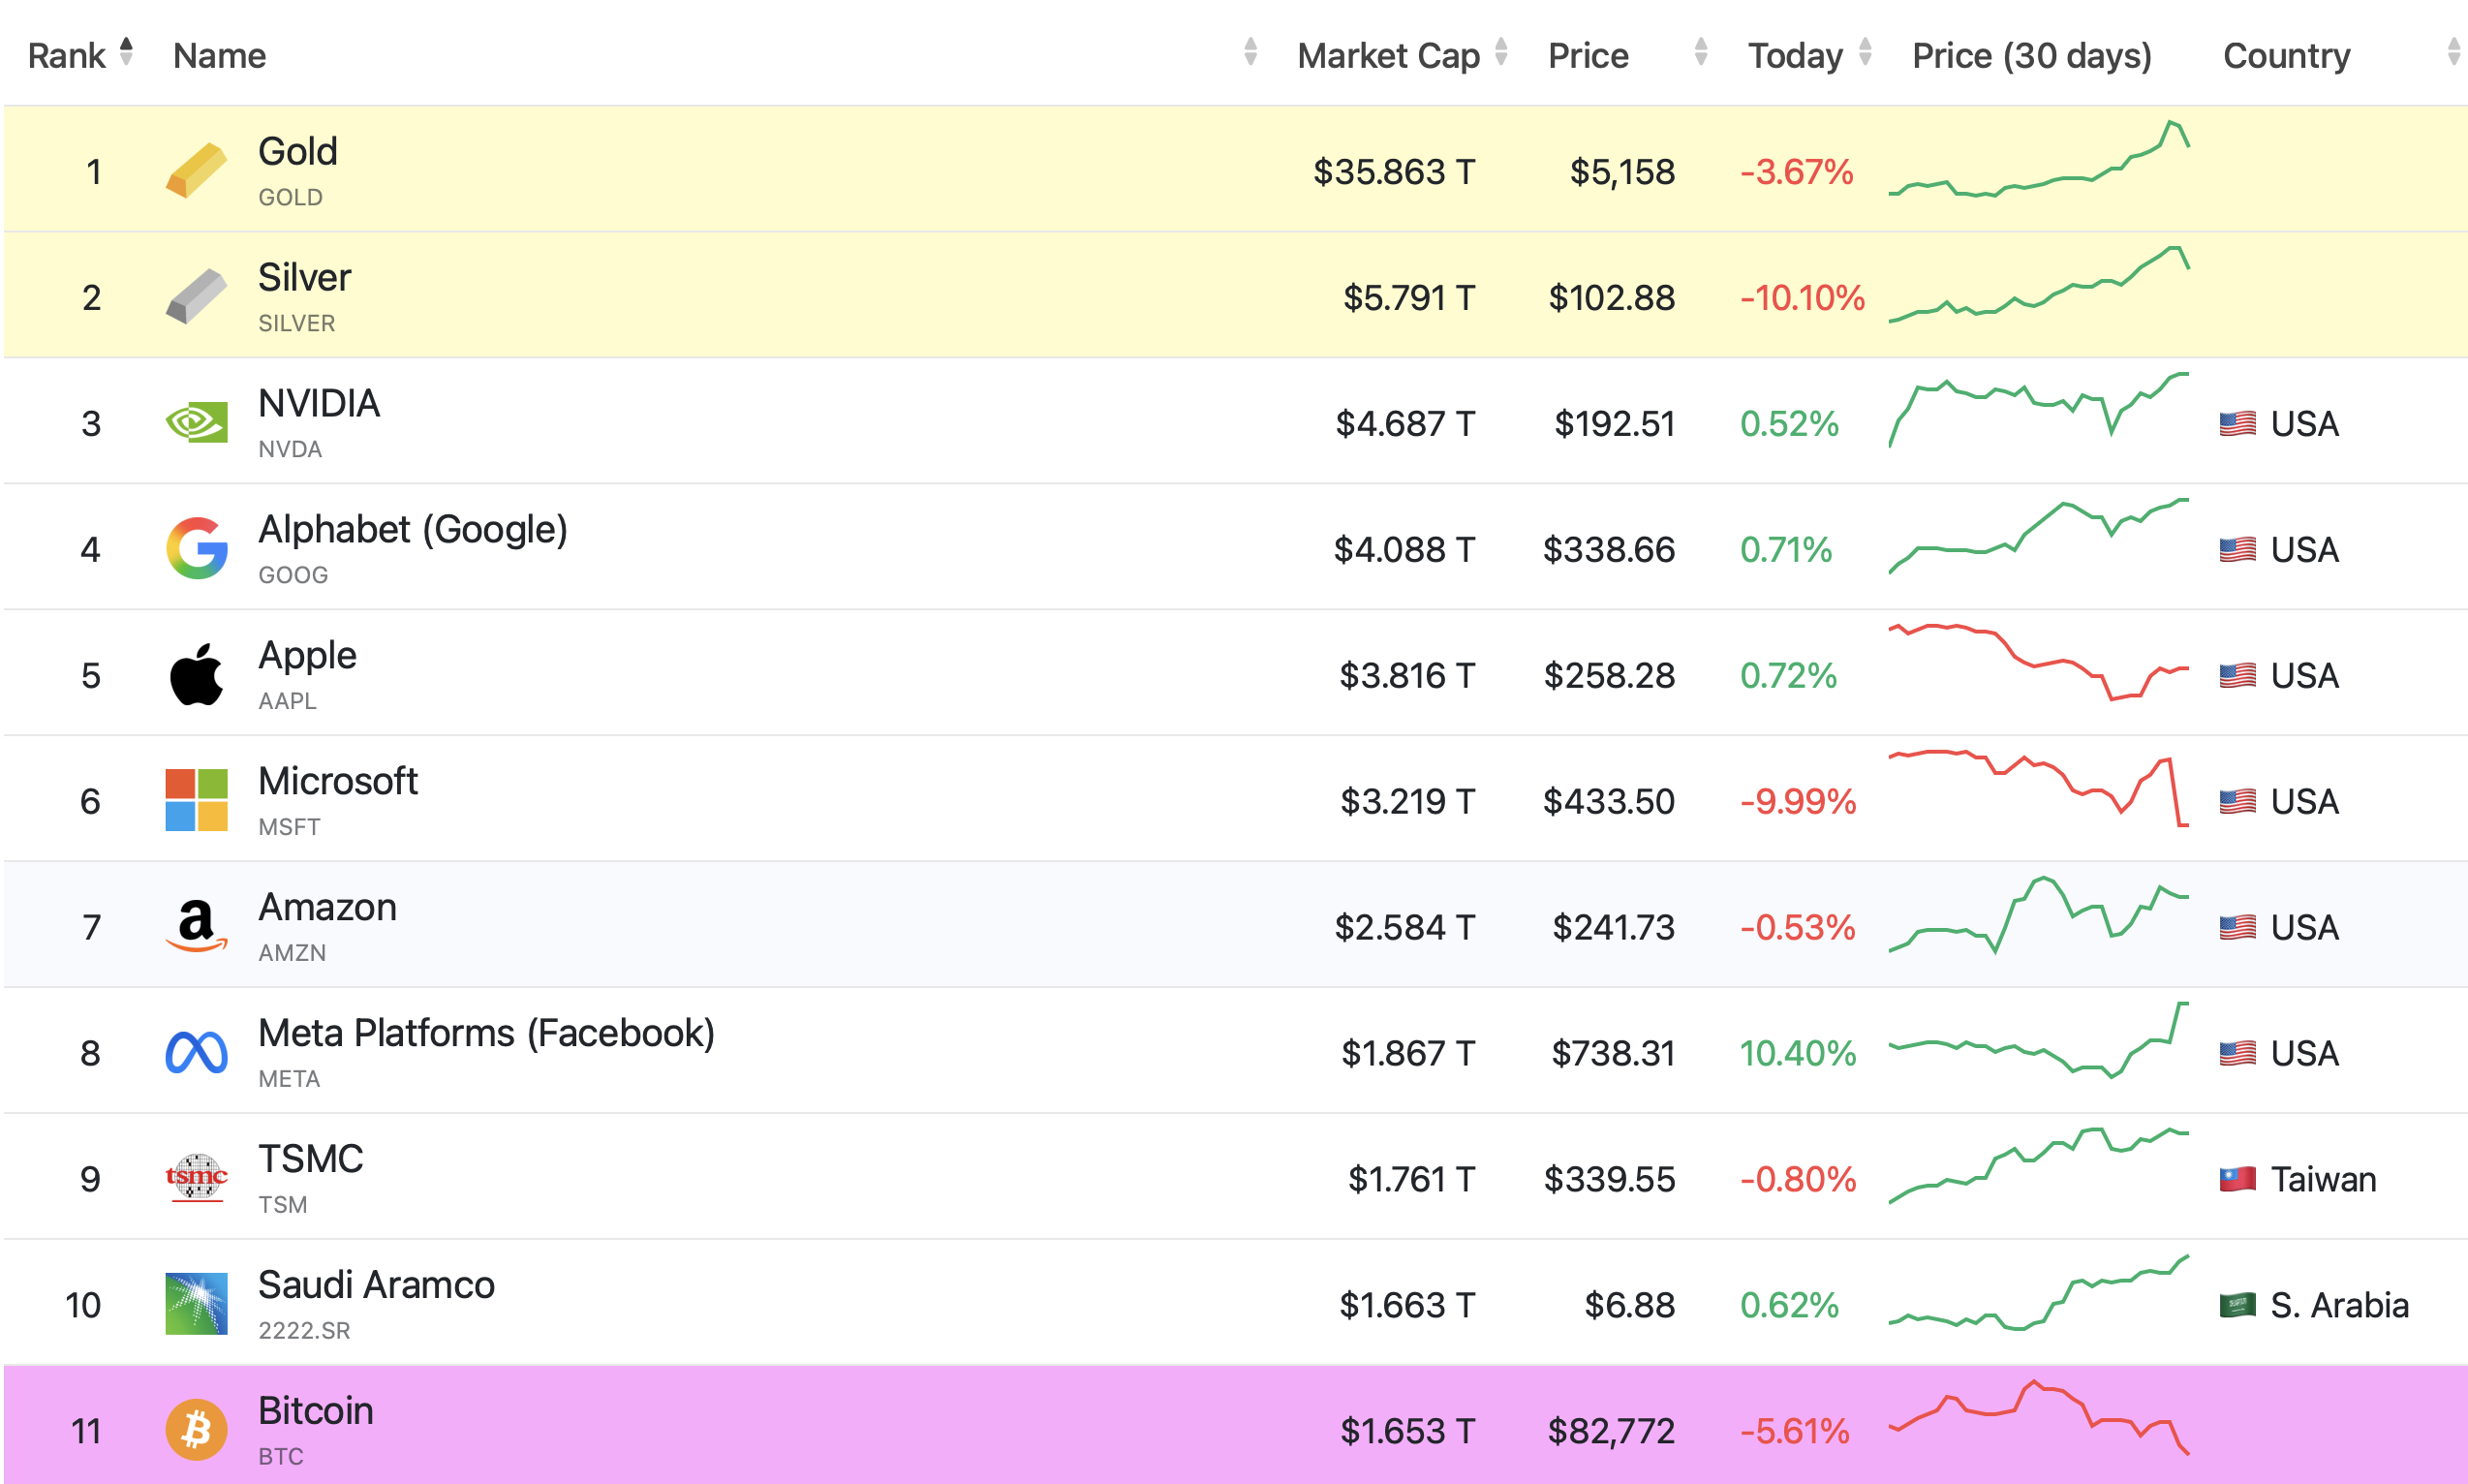The height and width of the screenshot is (1484, 2468).
Task: Click the NVIDIA logo icon
Action: tap(196, 422)
